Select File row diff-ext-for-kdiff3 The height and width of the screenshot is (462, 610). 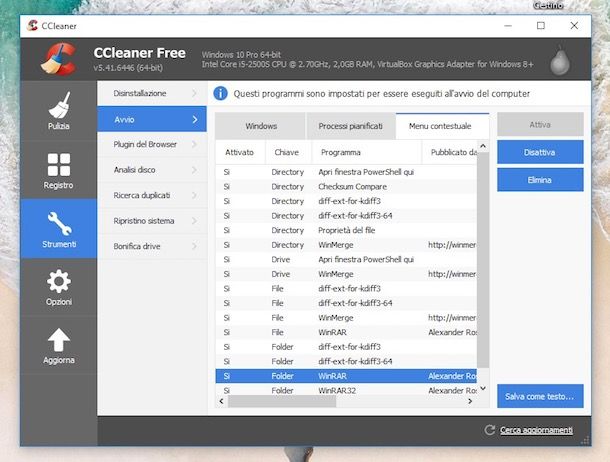[346, 289]
